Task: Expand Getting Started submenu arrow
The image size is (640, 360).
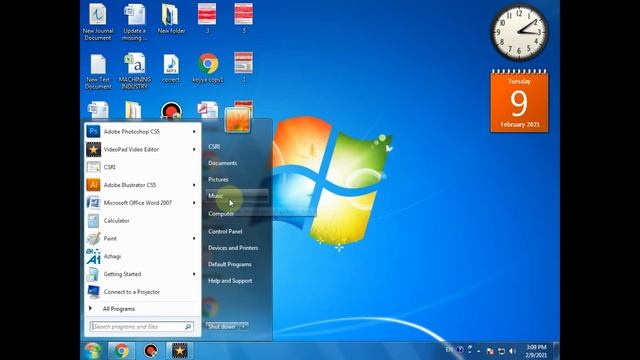Action: pos(194,274)
